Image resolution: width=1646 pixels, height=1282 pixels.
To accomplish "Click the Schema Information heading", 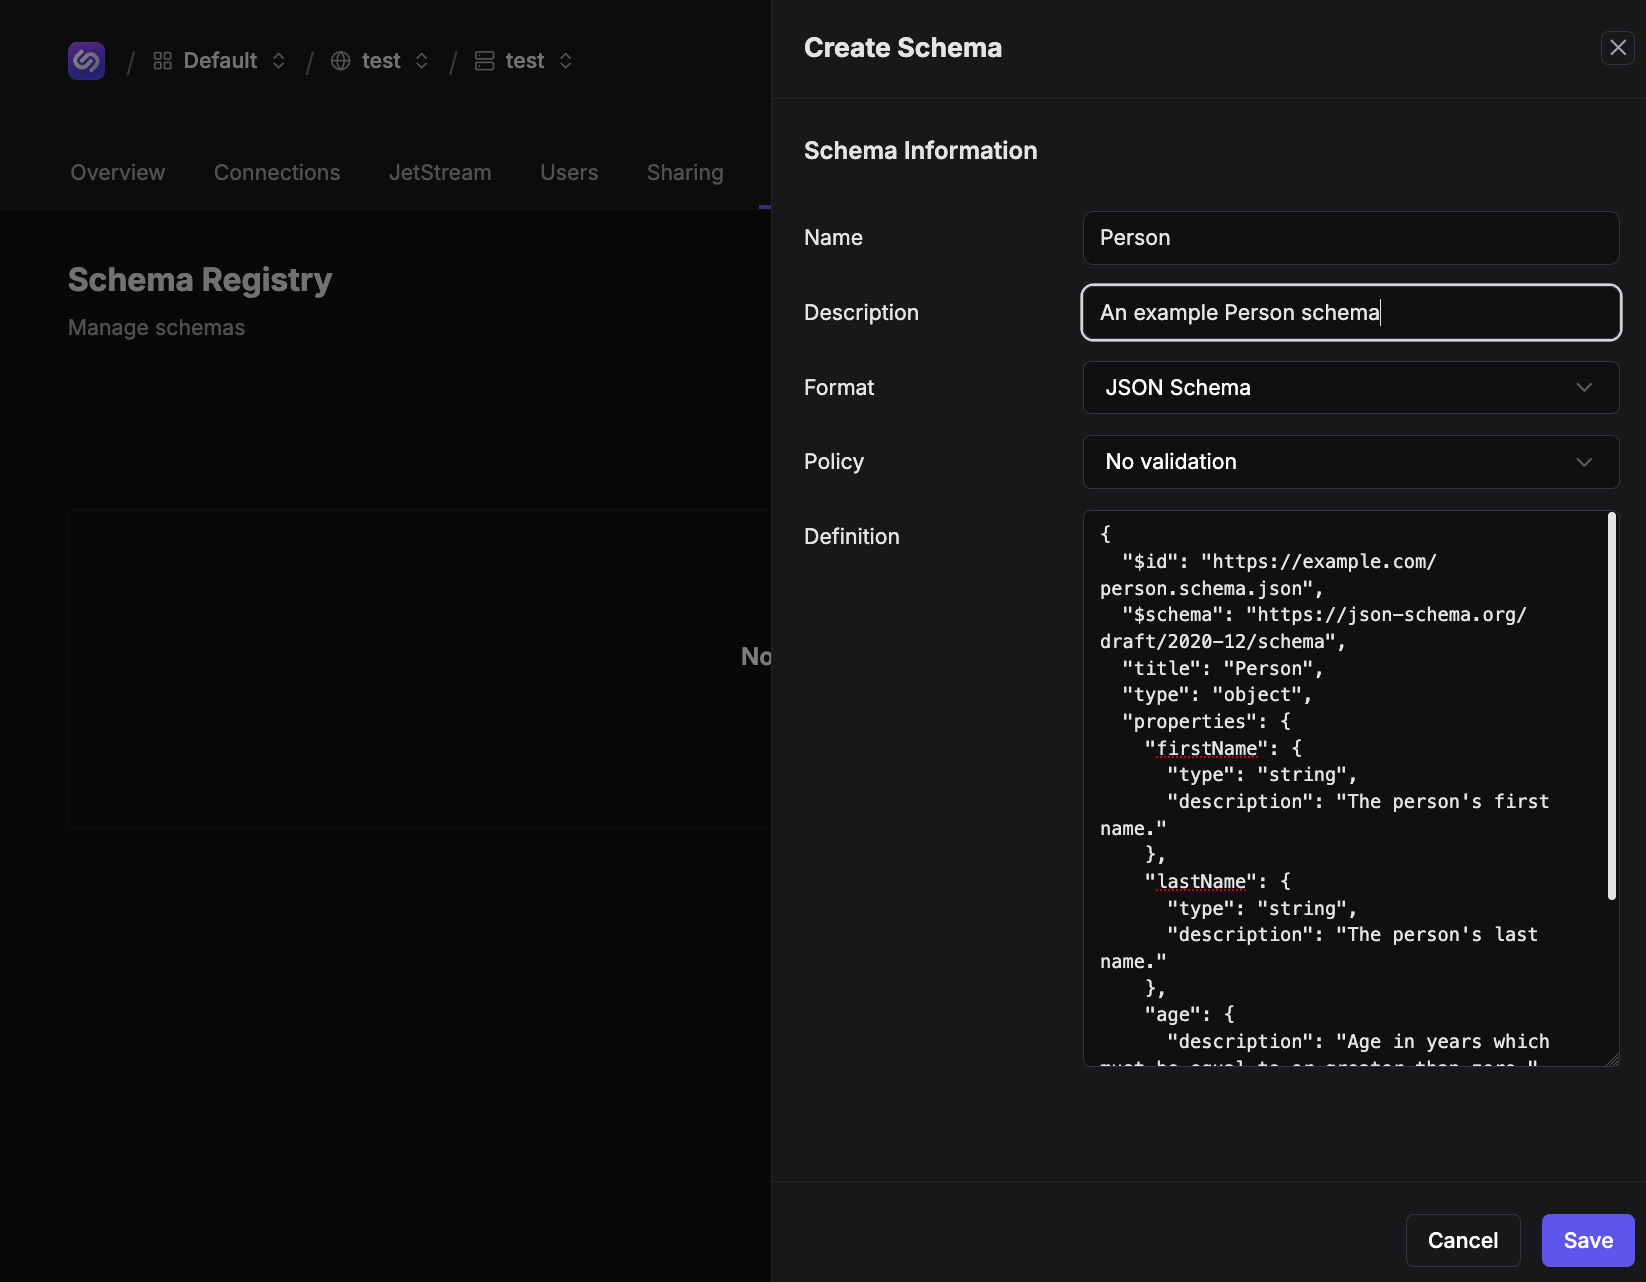I will (x=920, y=151).
